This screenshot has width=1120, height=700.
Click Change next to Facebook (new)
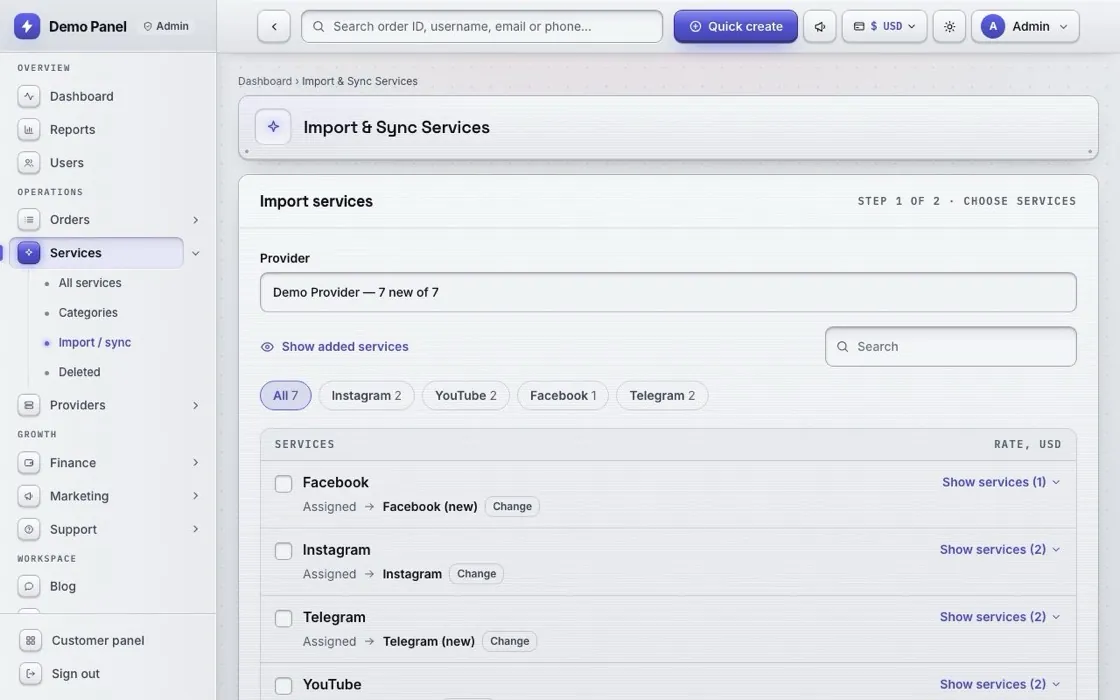tap(512, 506)
